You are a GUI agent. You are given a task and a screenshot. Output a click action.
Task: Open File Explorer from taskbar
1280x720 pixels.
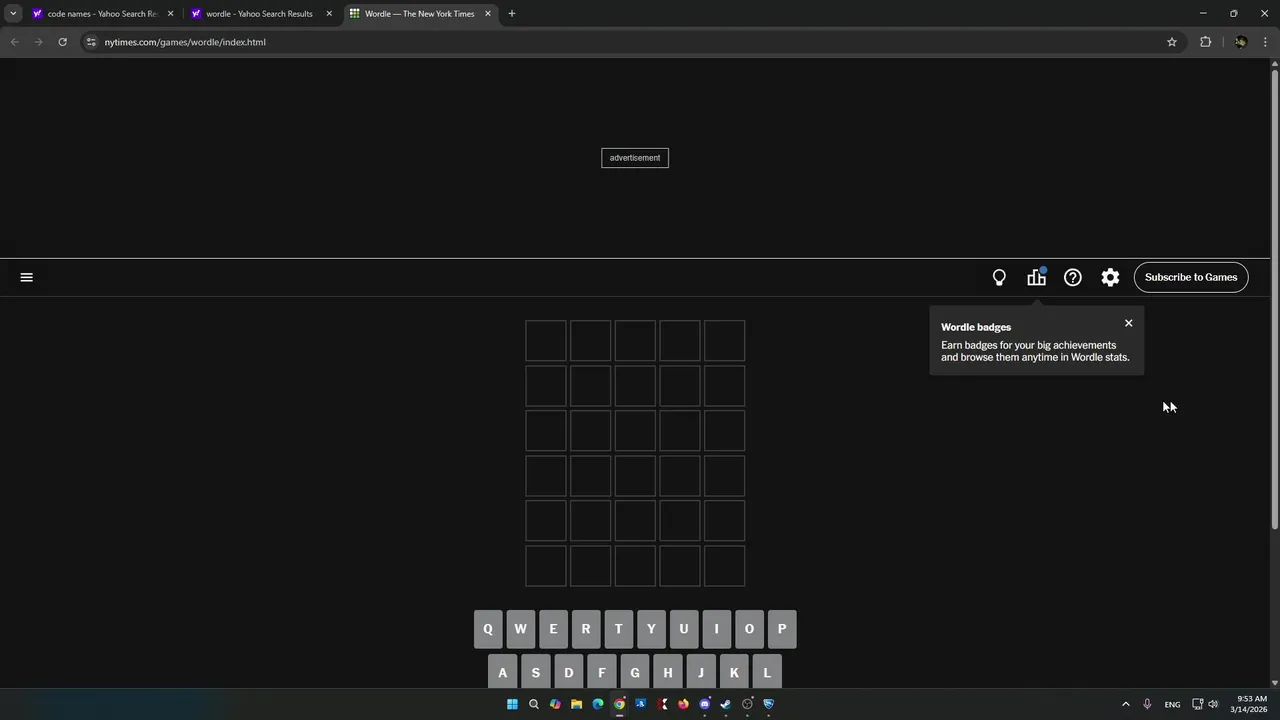576,704
